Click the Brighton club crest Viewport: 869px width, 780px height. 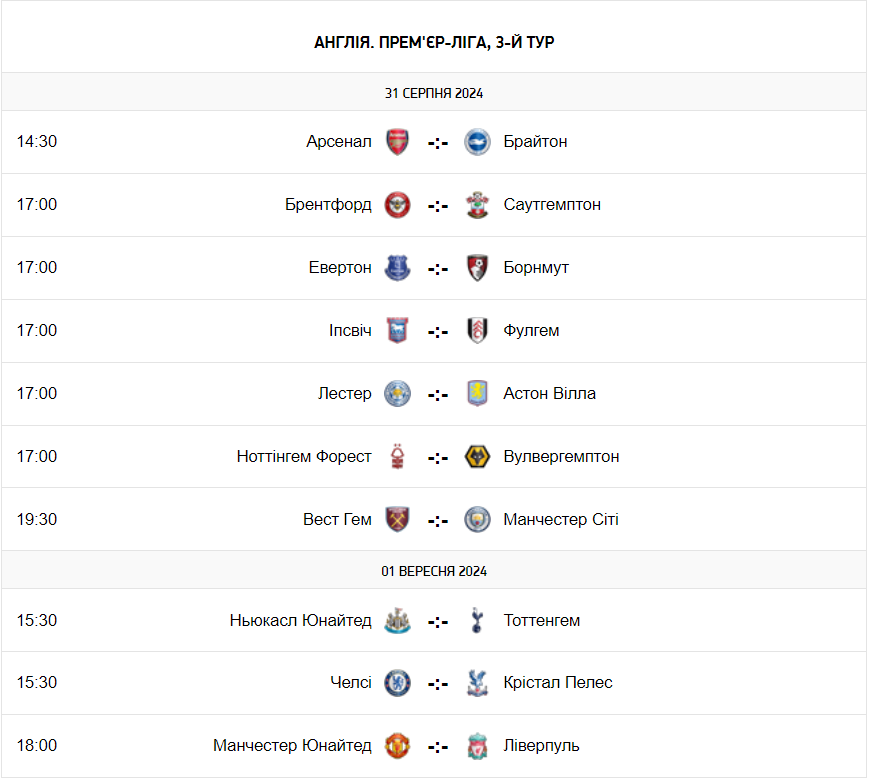[x=477, y=142]
